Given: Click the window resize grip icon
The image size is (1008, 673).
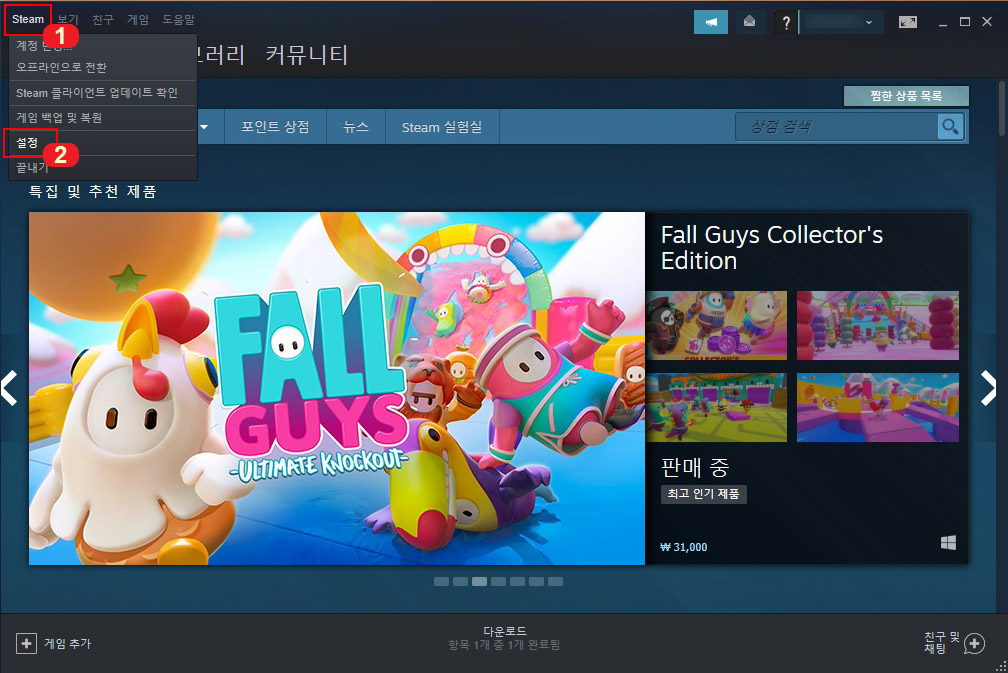Looking at the screenshot, I should tap(1002, 667).
